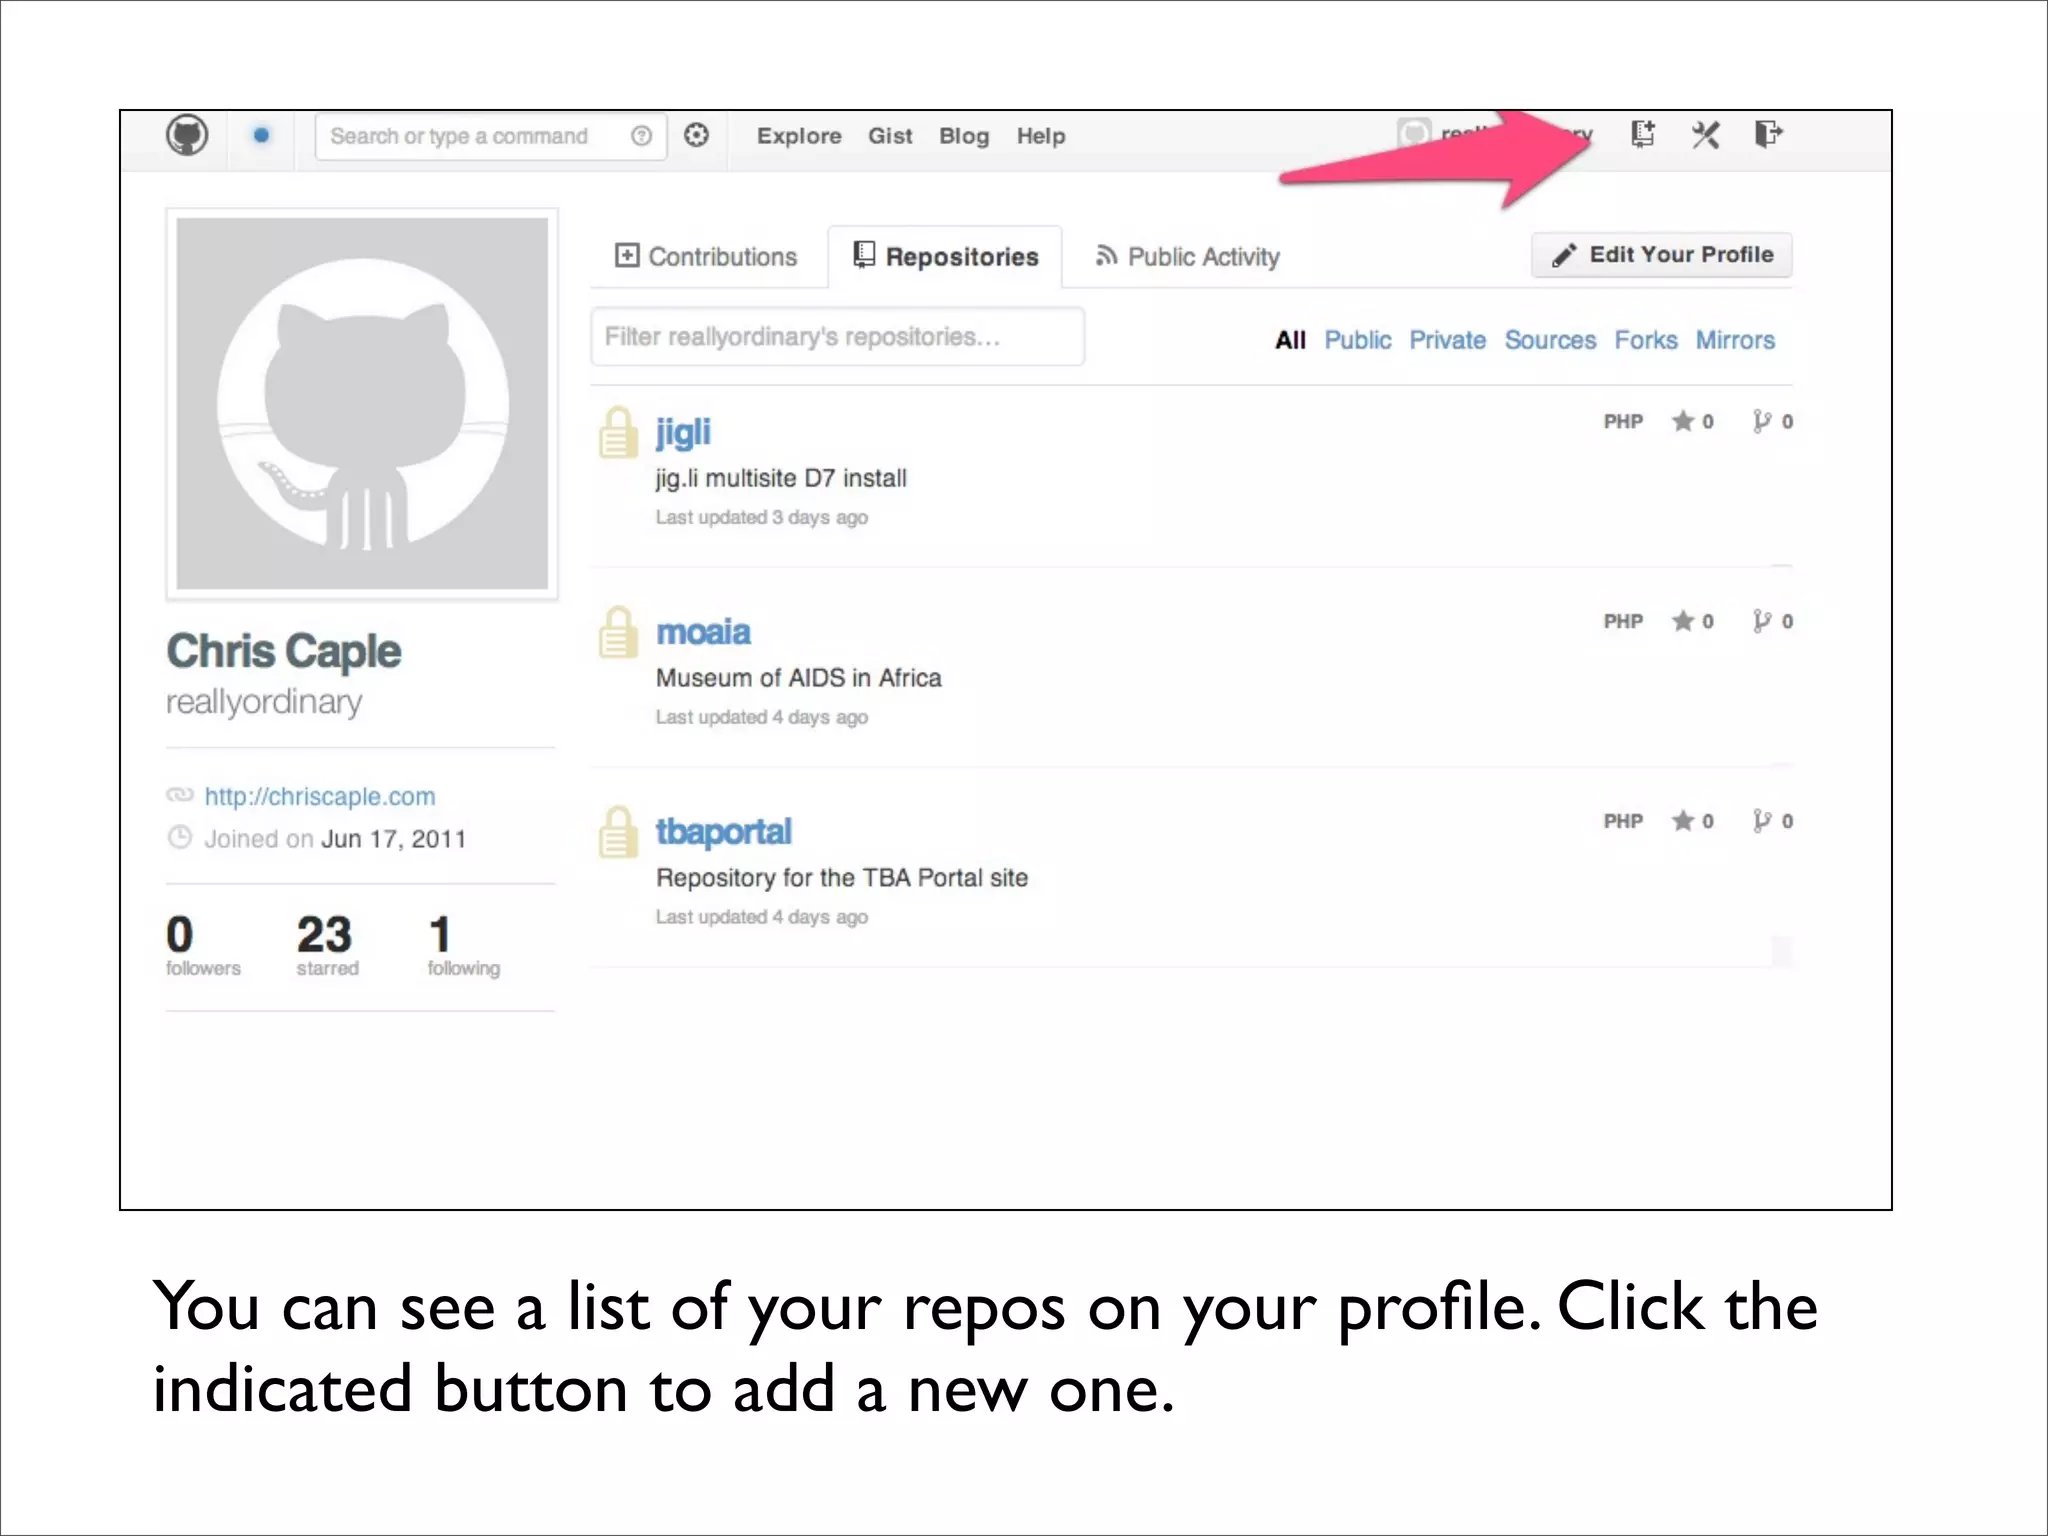Select the lock icon beside jigli
Screen dimensions: 2048x1536
[x=618, y=432]
